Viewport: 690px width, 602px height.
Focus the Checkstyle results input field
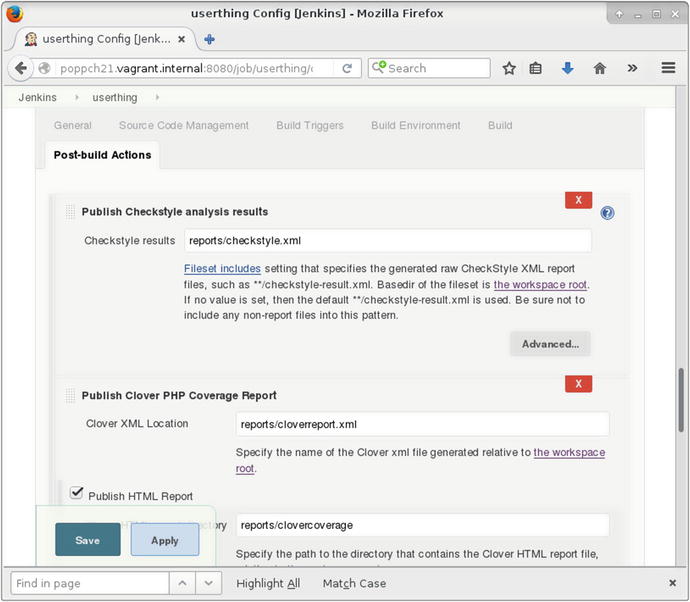[x=388, y=241]
